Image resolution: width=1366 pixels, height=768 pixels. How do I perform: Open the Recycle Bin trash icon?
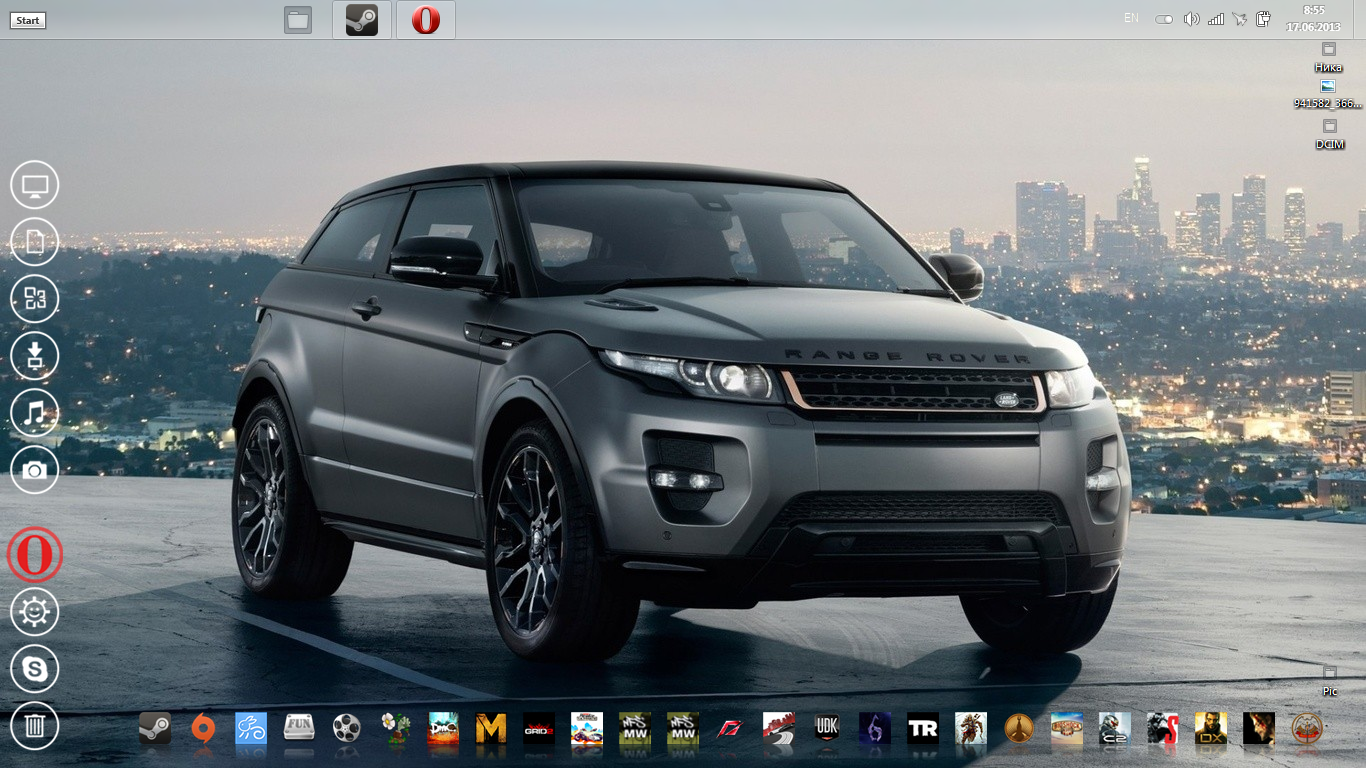[35, 726]
